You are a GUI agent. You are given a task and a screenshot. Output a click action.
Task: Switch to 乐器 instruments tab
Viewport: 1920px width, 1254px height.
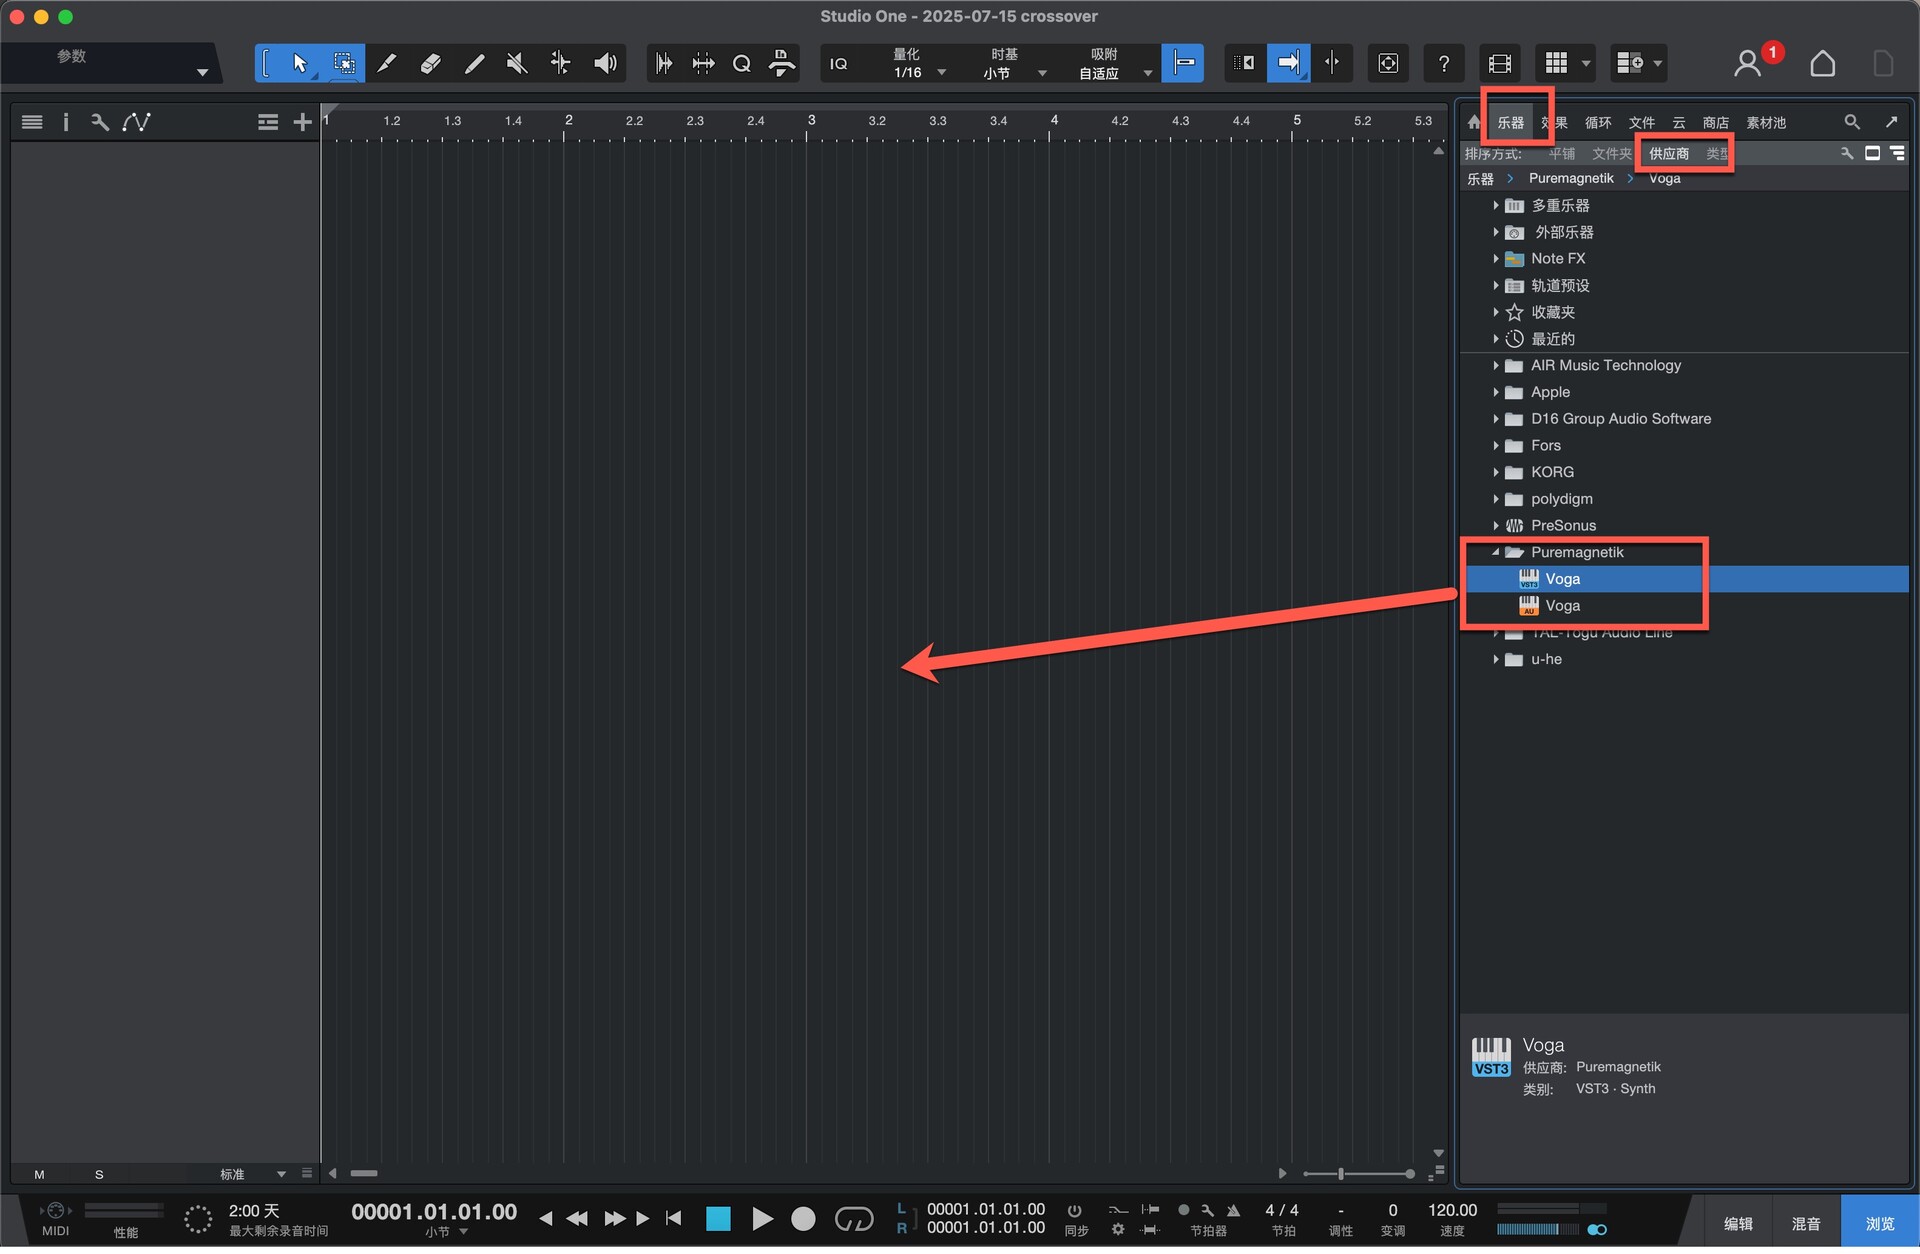(1510, 123)
